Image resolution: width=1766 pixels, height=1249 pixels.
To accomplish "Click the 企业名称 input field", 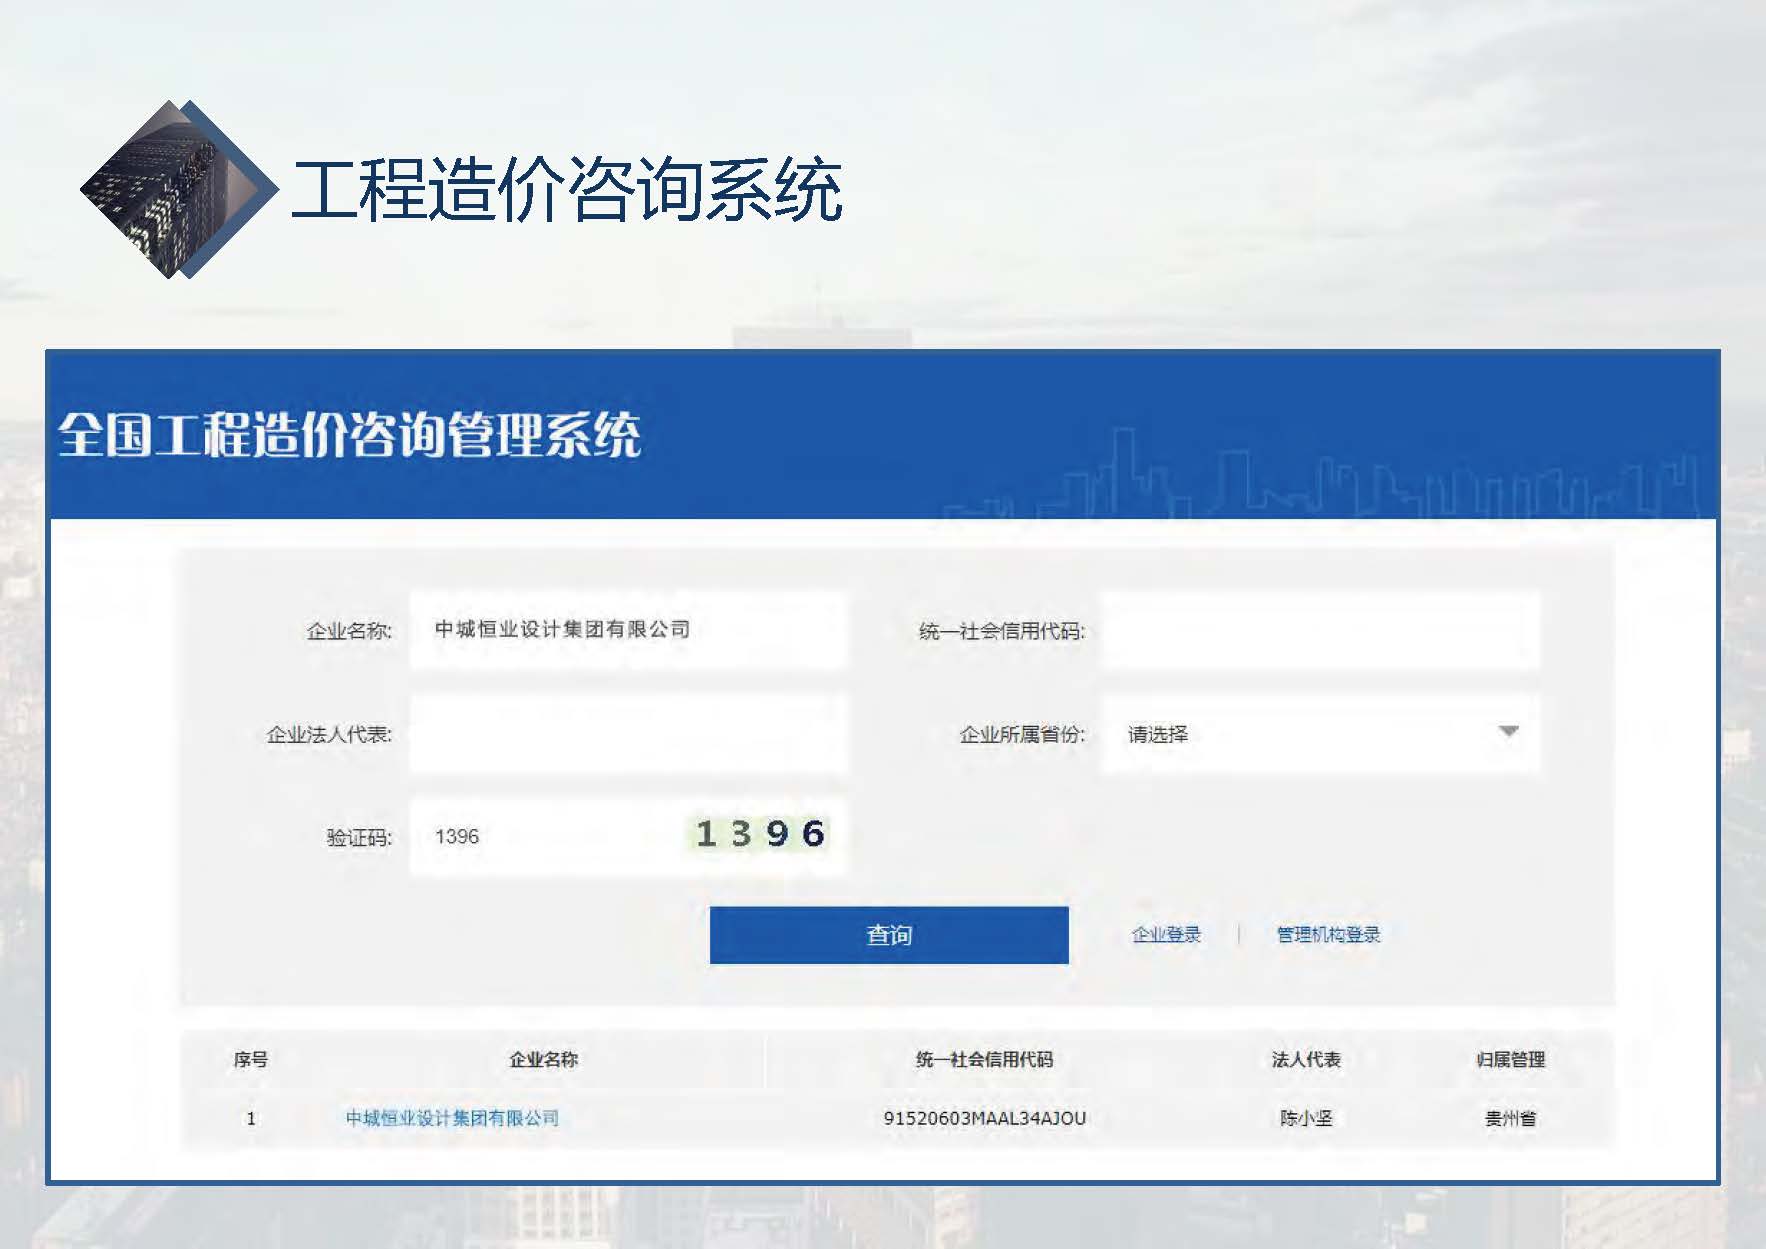I will coord(628,630).
